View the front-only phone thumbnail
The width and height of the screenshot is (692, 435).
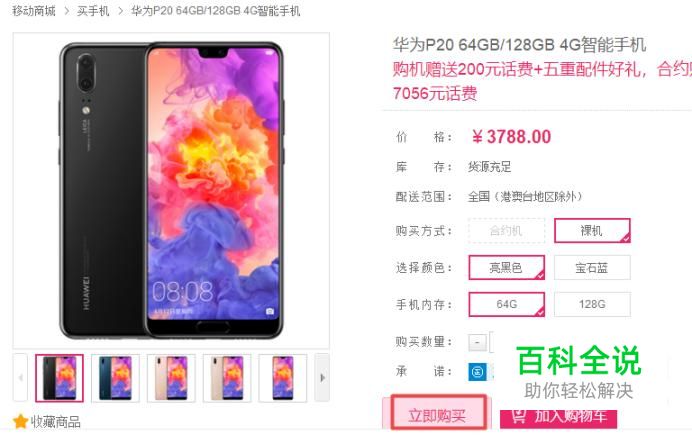coord(282,378)
